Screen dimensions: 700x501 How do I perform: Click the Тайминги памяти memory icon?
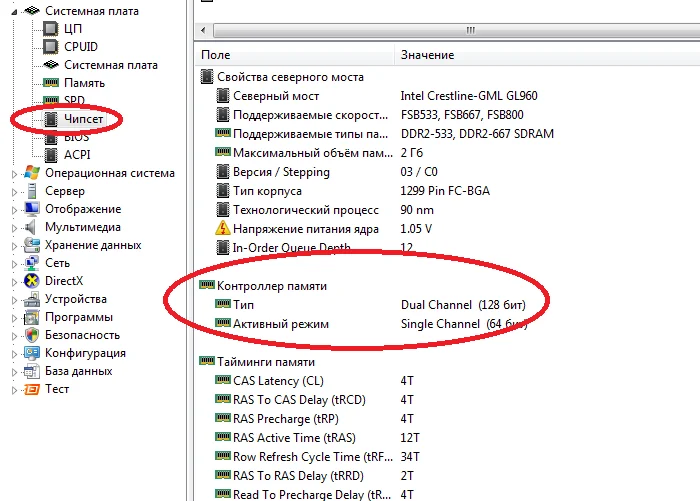point(207,360)
